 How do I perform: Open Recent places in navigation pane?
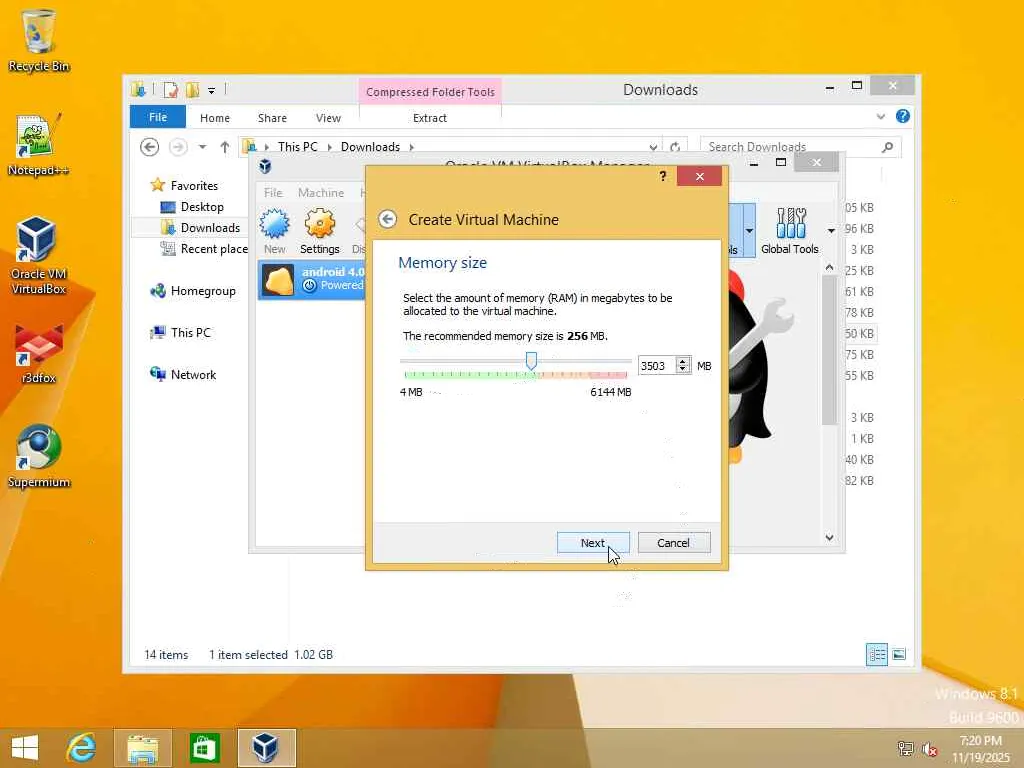(x=214, y=248)
